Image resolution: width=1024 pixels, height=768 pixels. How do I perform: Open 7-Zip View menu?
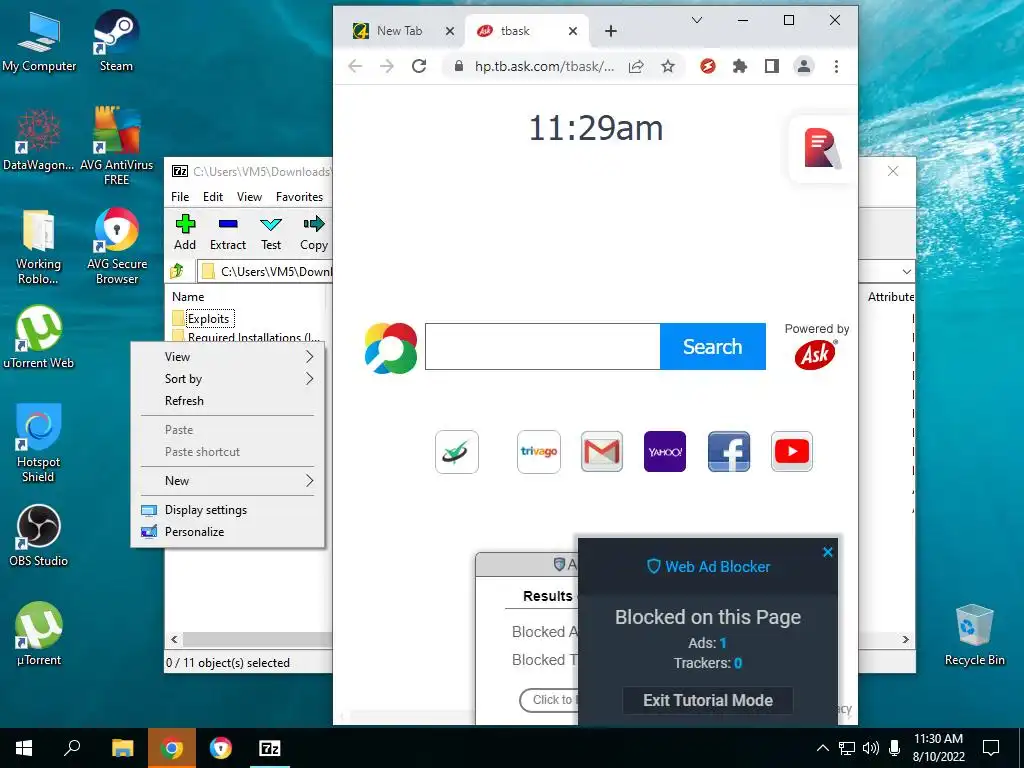pos(249,197)
